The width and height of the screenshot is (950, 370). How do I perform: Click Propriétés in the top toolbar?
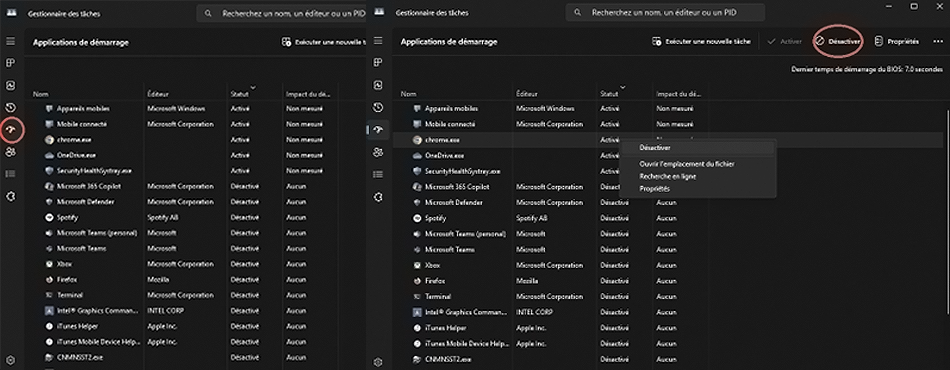click(x=897, y=42)
